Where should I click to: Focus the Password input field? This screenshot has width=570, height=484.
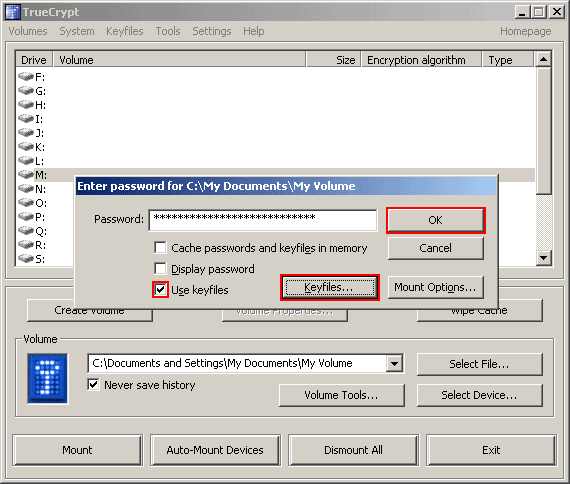coord(263,220)
